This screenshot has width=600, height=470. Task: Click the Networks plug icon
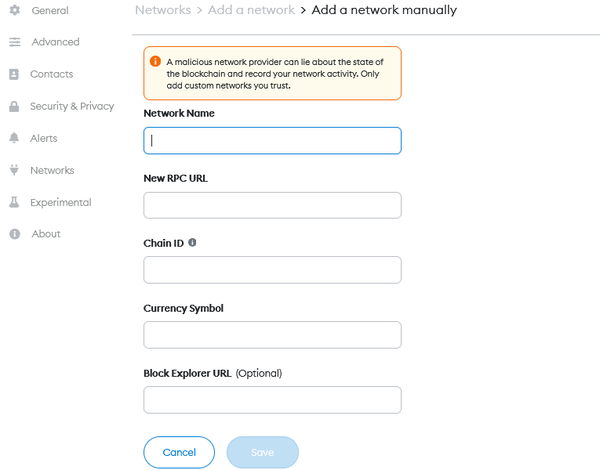point(14,170)
